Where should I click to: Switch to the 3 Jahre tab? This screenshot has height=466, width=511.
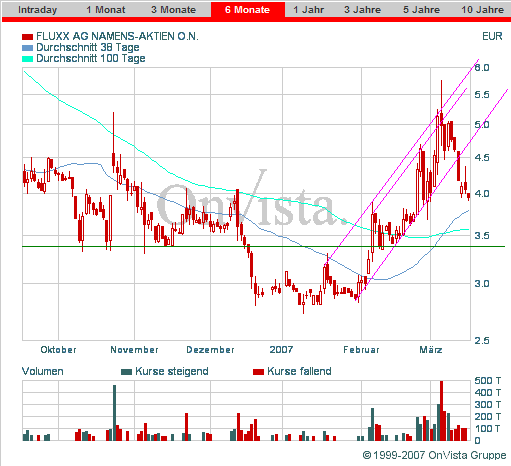click(362, 10)
